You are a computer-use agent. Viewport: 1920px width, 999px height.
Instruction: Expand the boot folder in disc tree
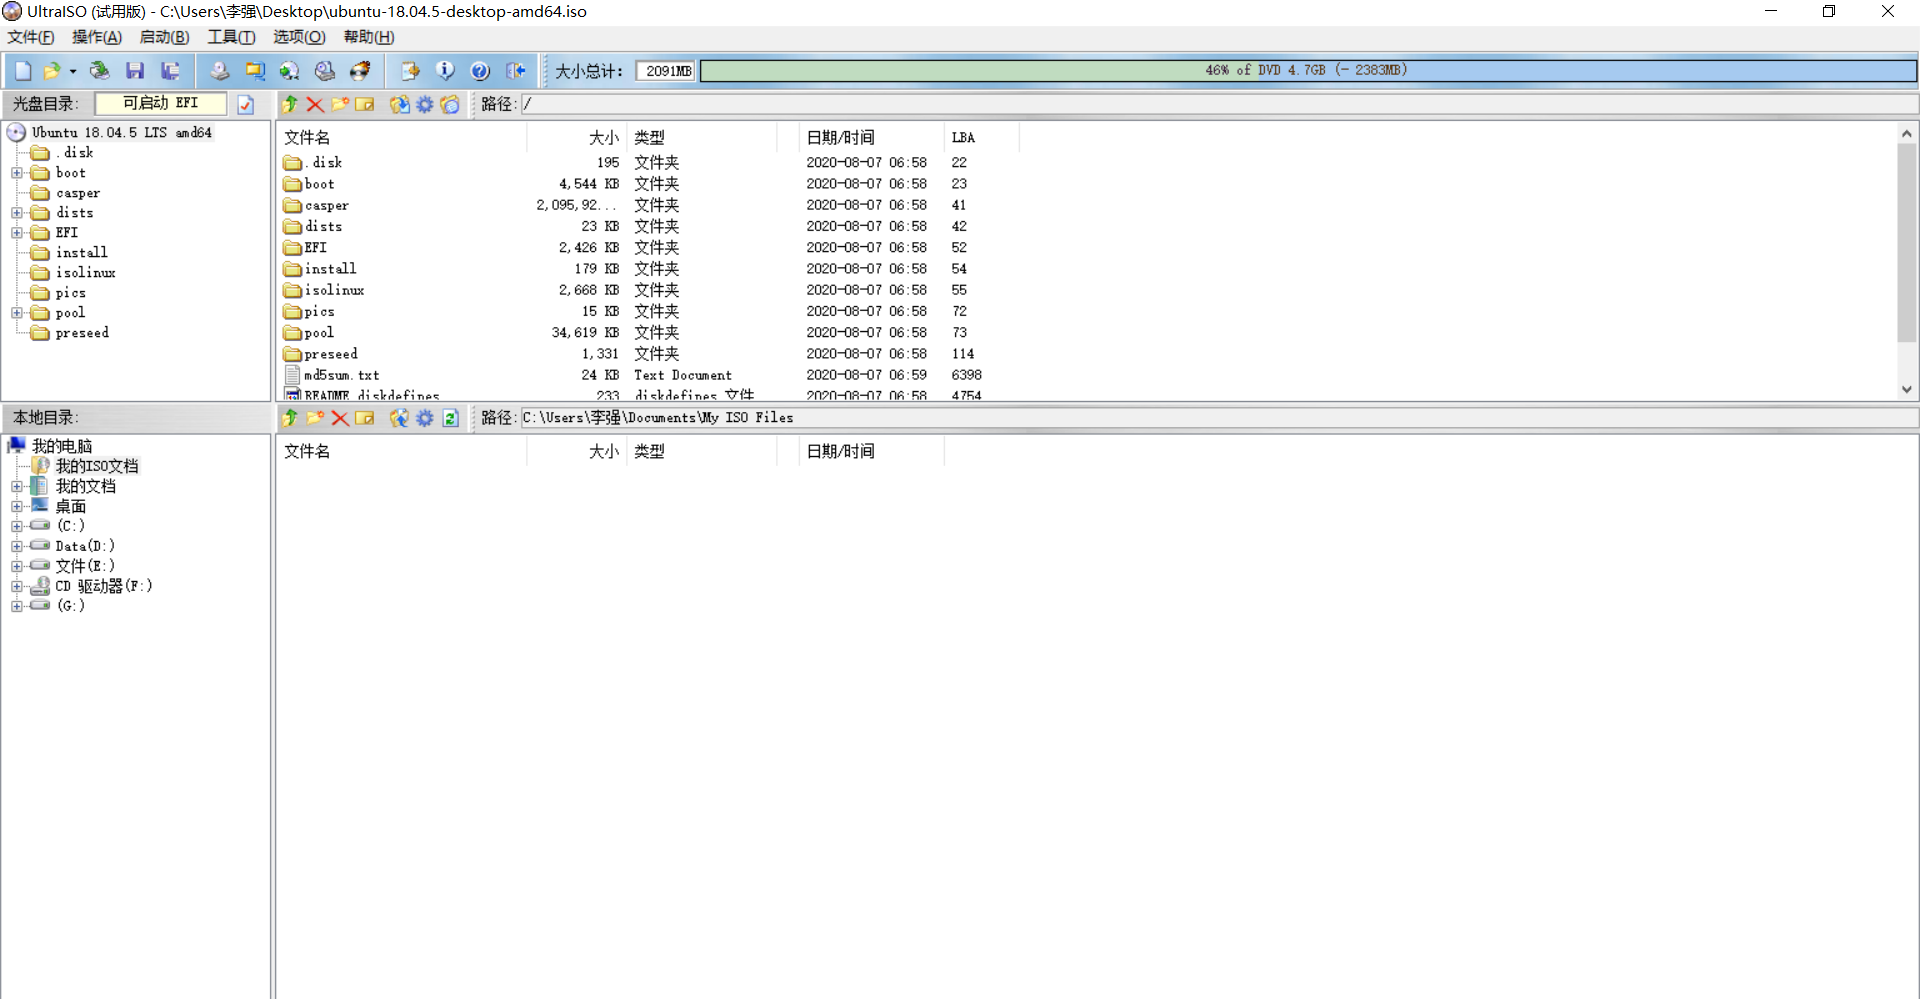17,173
